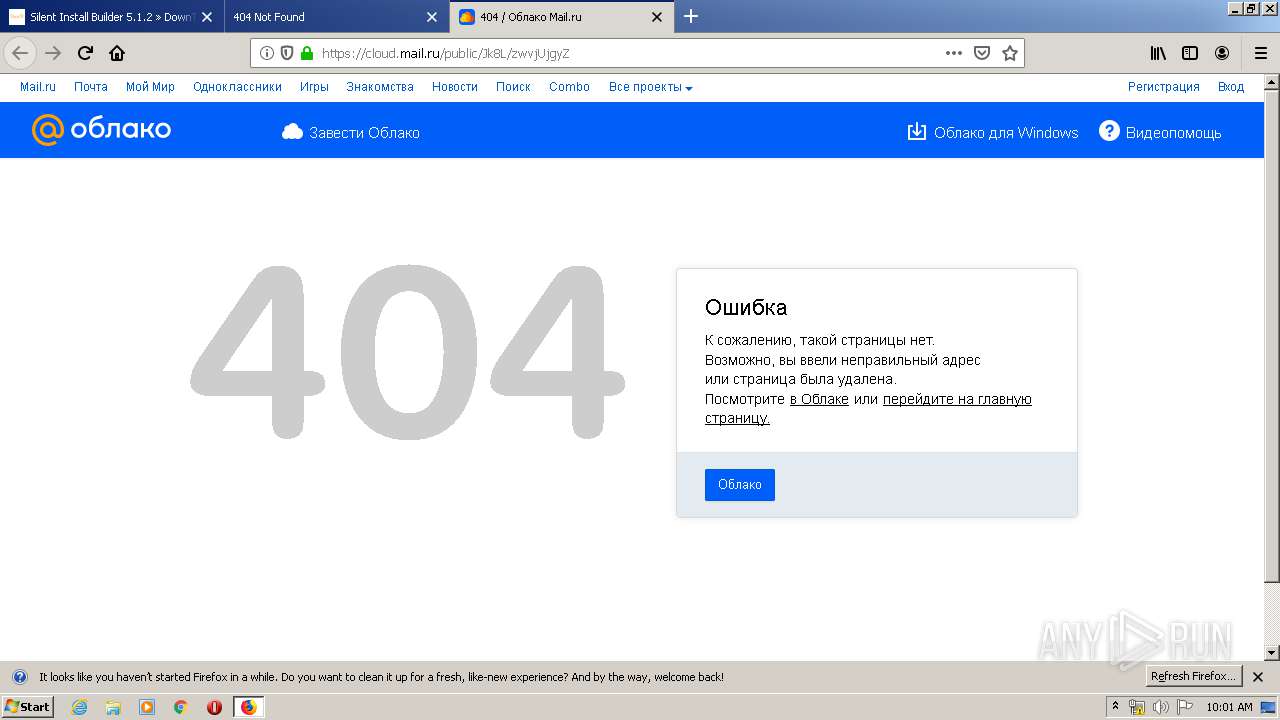The width and height of the screenshot is (1280, 720).
Task: Click the Облако logo
Action: pyautogui.click(x=101, y=130)
